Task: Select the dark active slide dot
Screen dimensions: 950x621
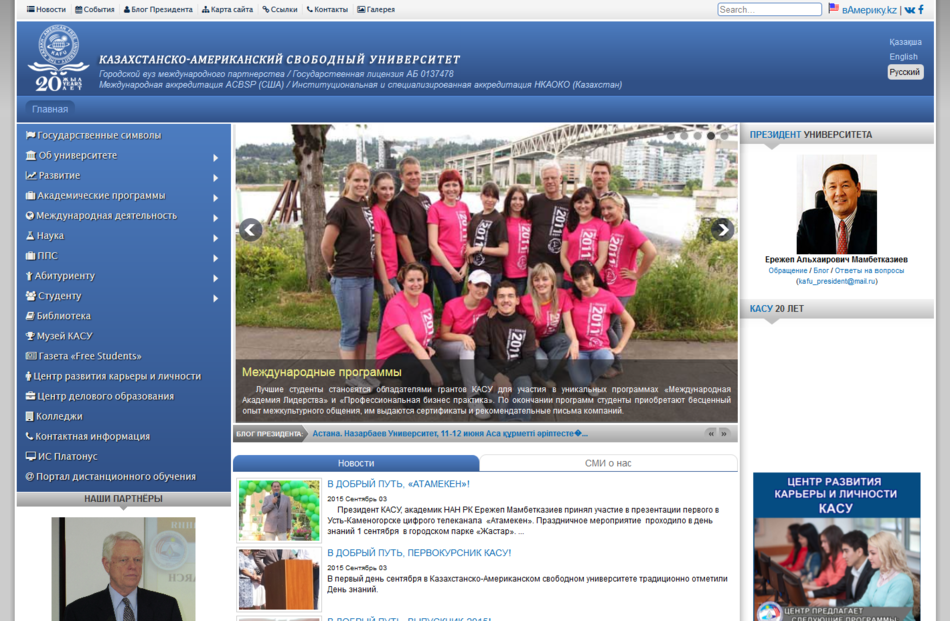Action: (711, 136)
